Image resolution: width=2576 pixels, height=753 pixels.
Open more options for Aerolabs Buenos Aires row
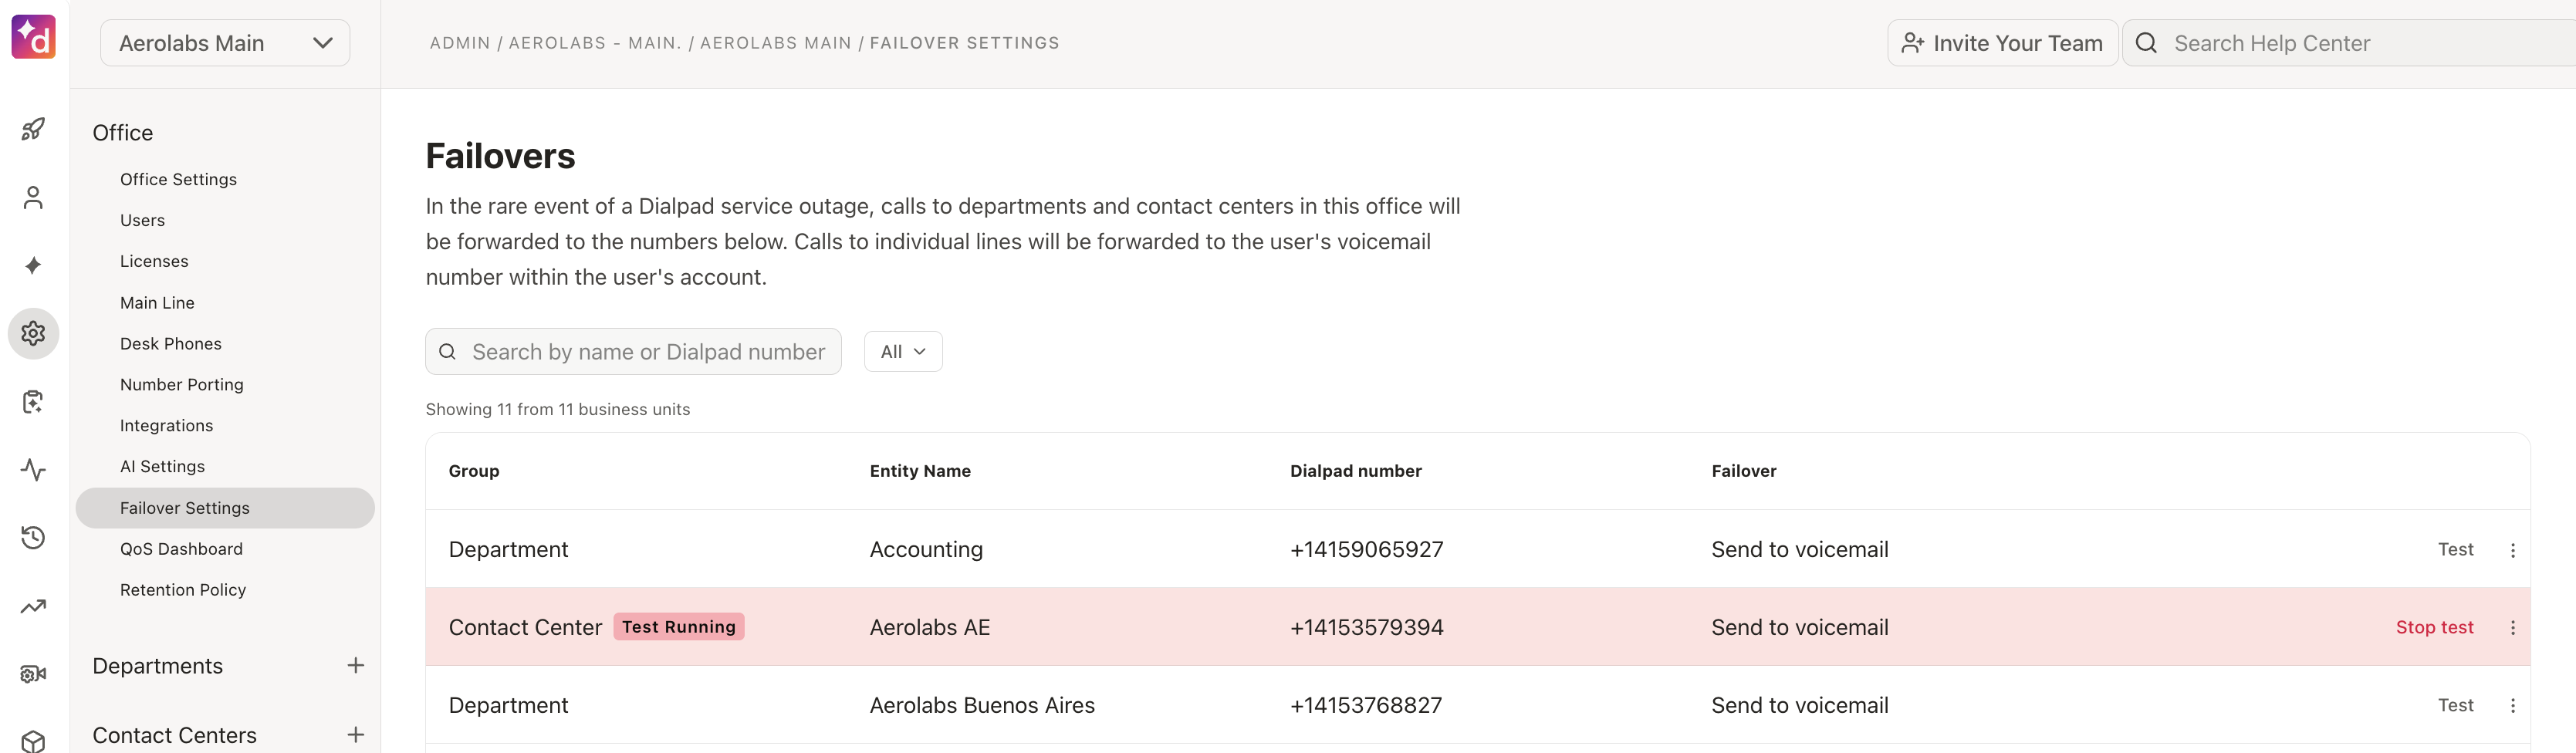pyautogui.click(x=2512, y=706)
